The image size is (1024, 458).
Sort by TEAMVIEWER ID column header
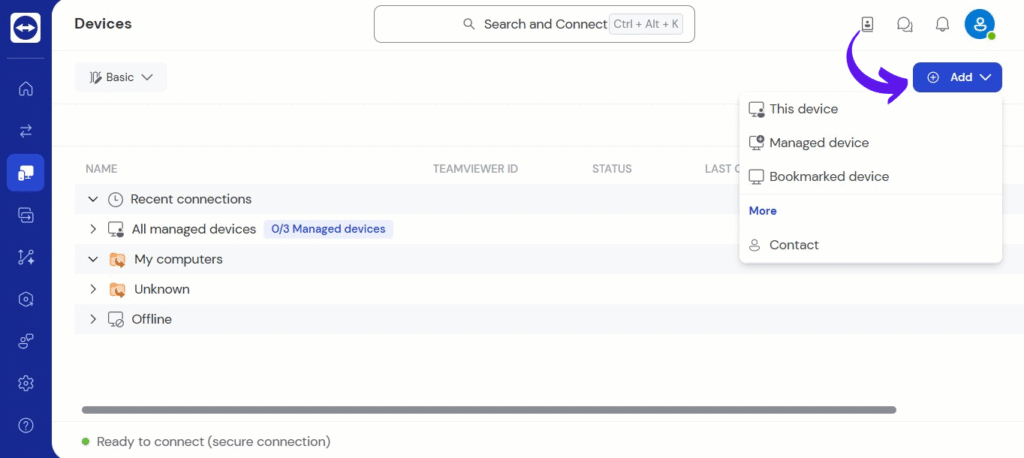(475, 169)
